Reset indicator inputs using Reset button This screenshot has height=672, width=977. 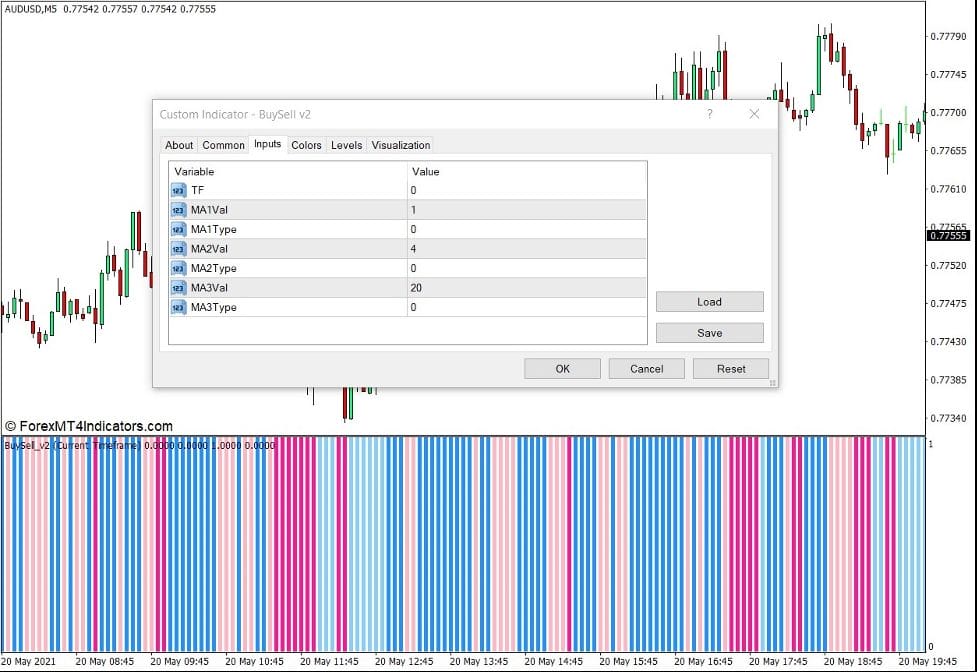pyautogui.click(x=730, y=368)
